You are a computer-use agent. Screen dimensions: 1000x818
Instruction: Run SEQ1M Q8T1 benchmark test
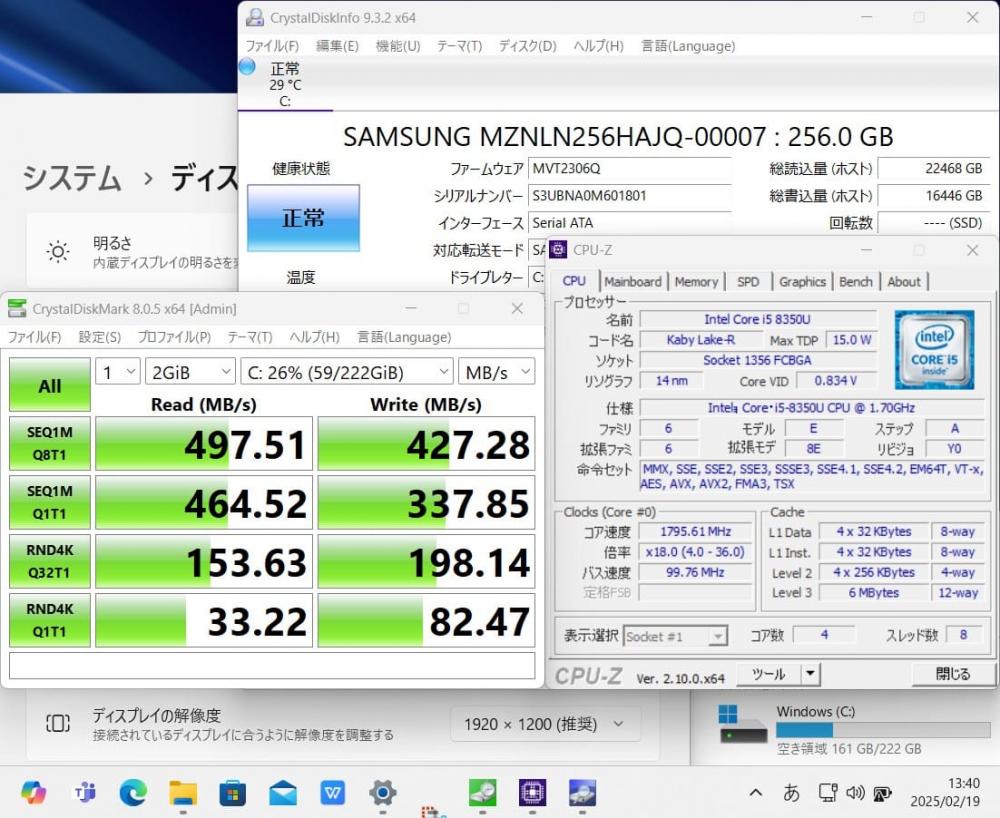pos(50,443)
